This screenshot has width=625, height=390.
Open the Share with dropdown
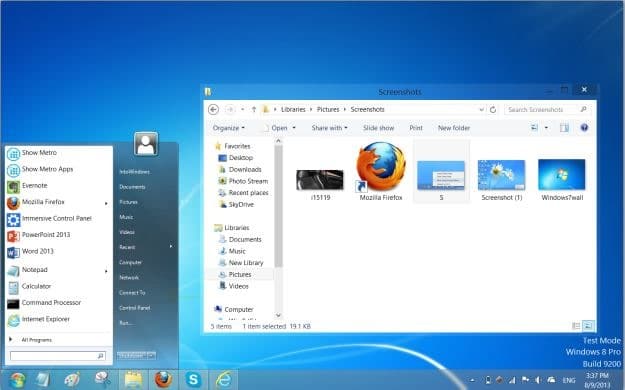pos(329,128)
